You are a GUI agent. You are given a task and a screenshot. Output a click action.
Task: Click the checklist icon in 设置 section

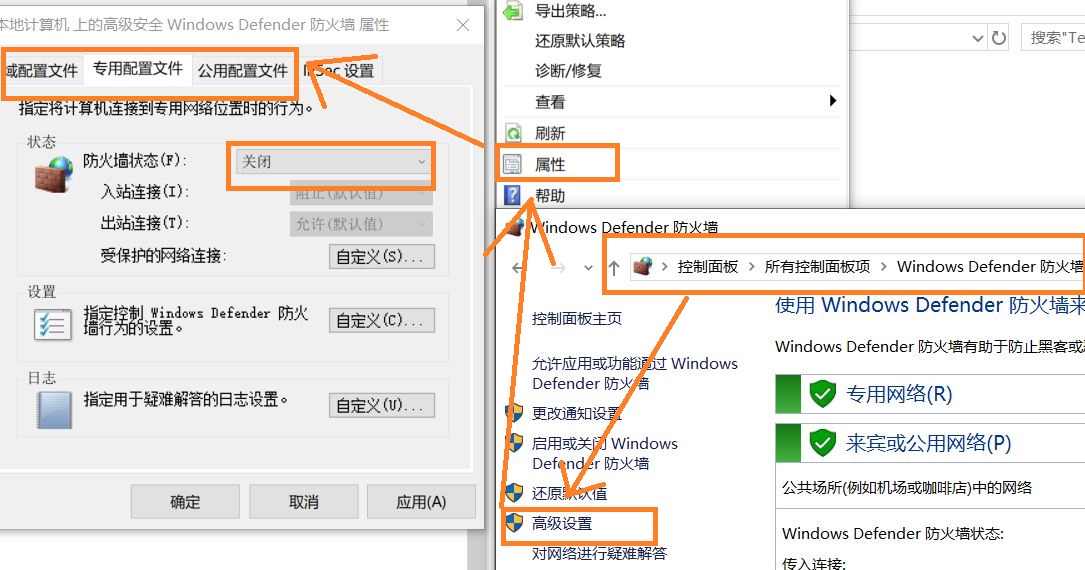click(x=53, y=324)
